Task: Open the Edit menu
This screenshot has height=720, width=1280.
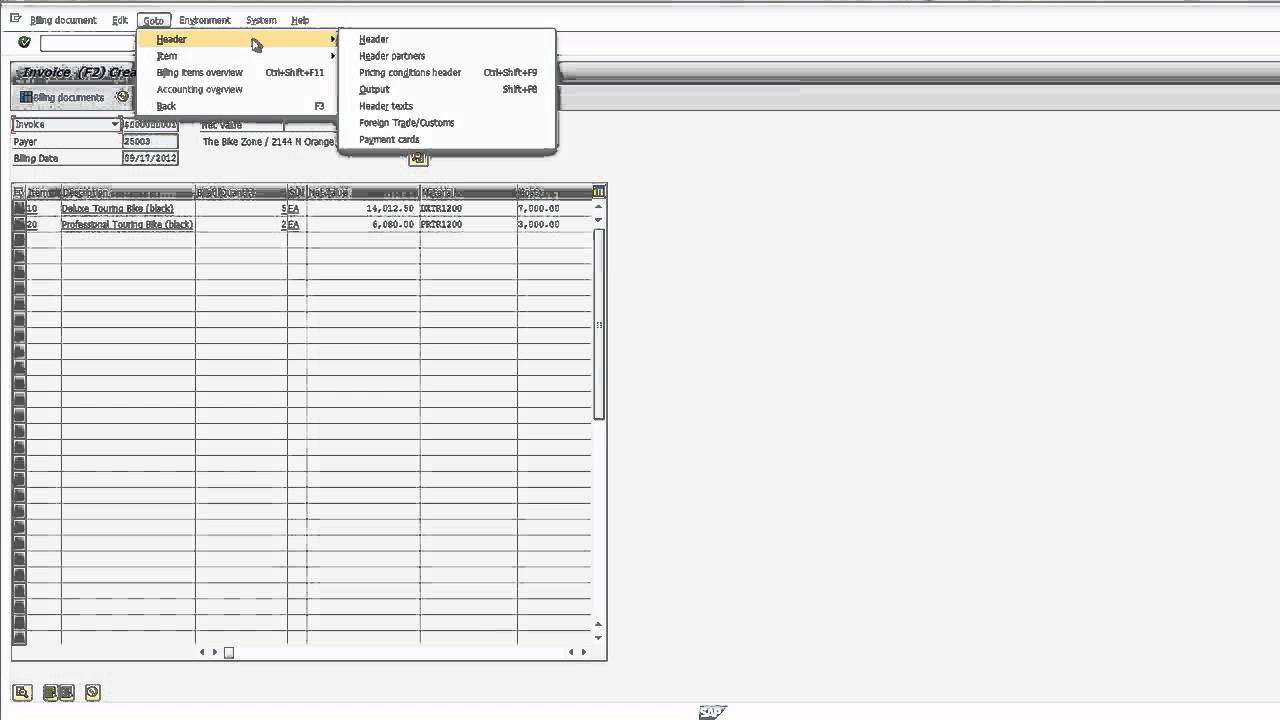Action: (x=120, y=20)
